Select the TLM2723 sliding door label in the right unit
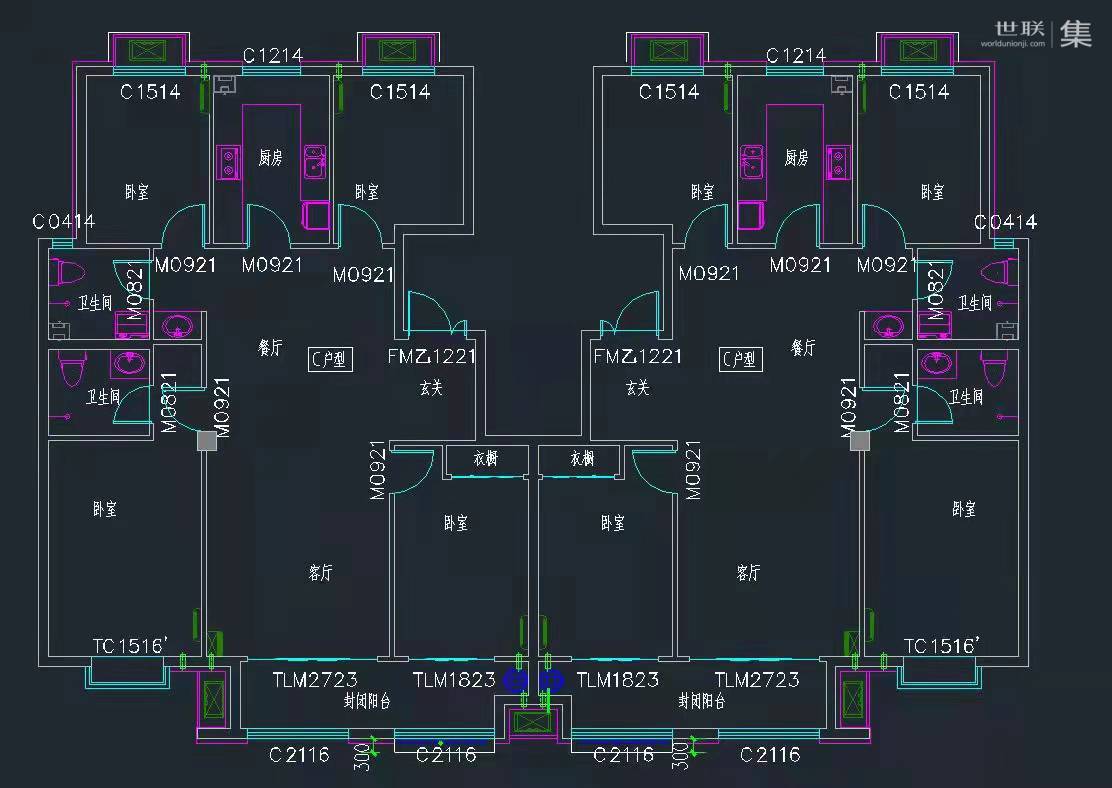The image size is (1112, 788). [756, 680]
